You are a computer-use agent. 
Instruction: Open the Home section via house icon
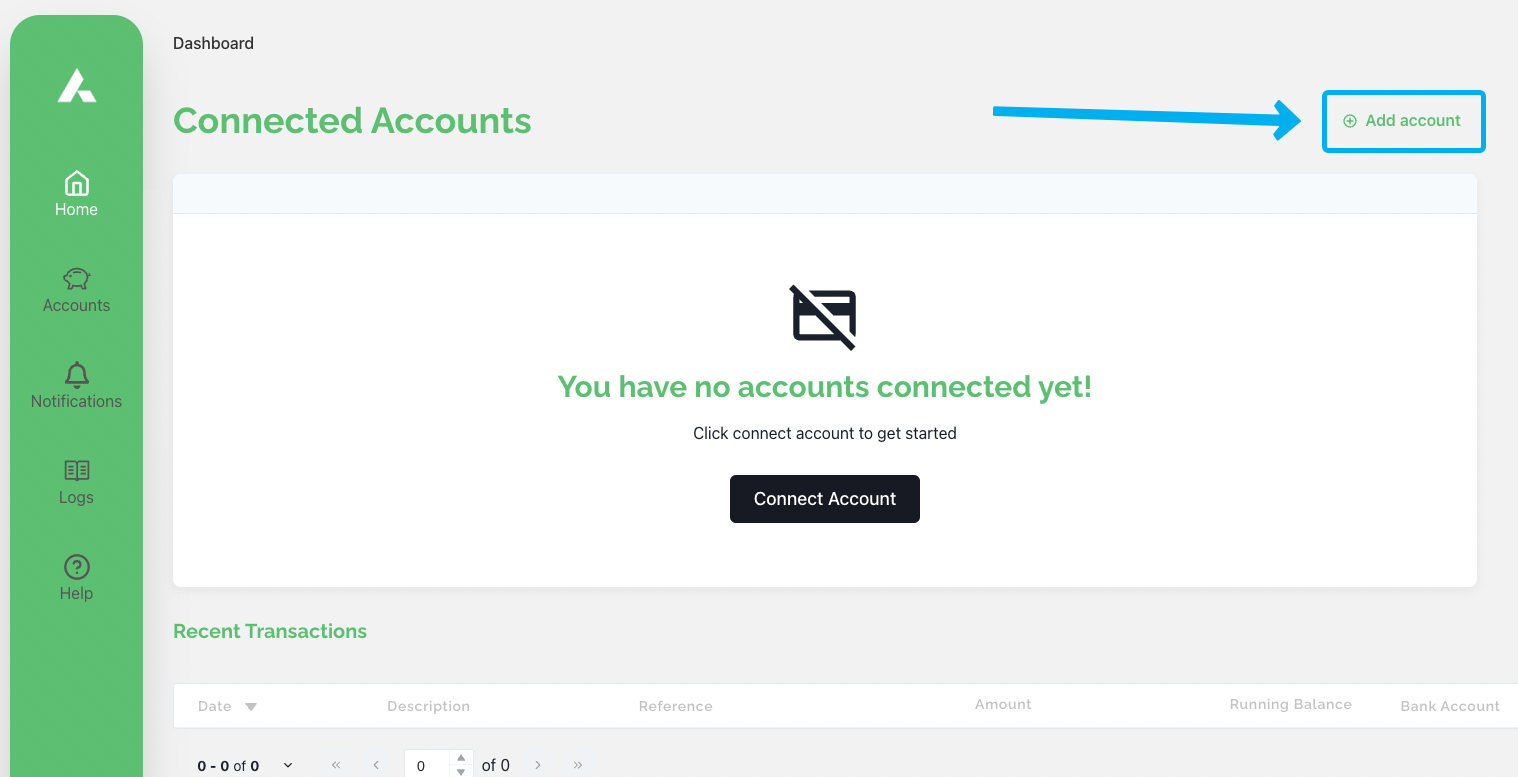point(76,183)
